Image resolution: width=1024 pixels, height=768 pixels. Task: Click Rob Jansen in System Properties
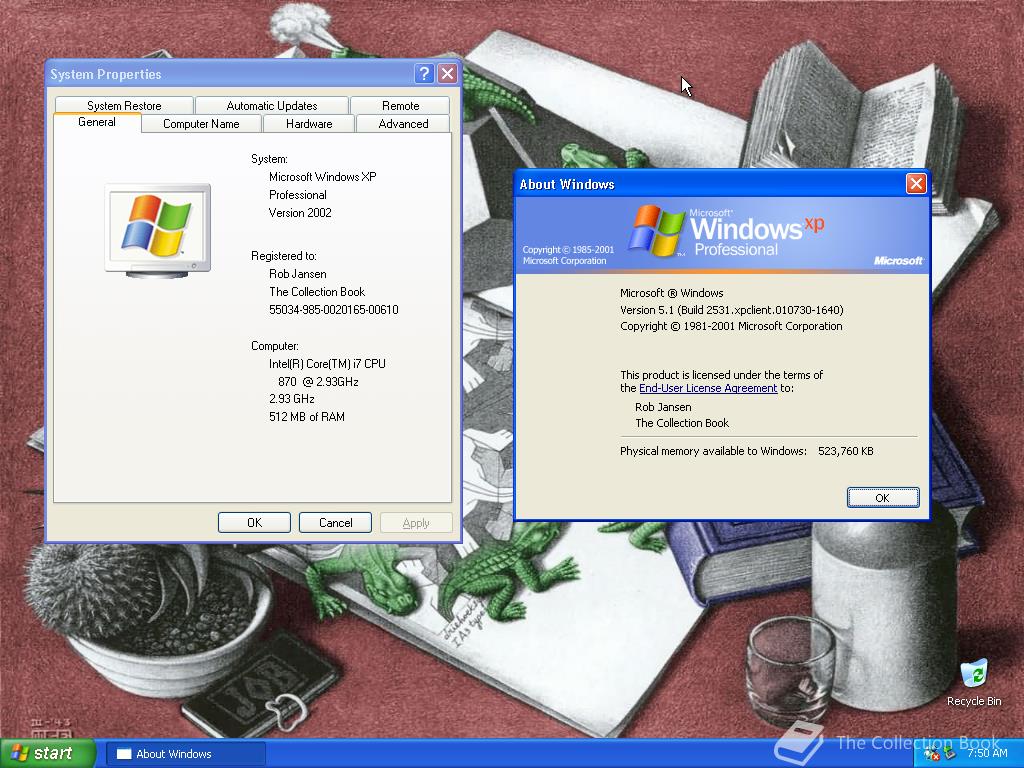tap(297, 274)
